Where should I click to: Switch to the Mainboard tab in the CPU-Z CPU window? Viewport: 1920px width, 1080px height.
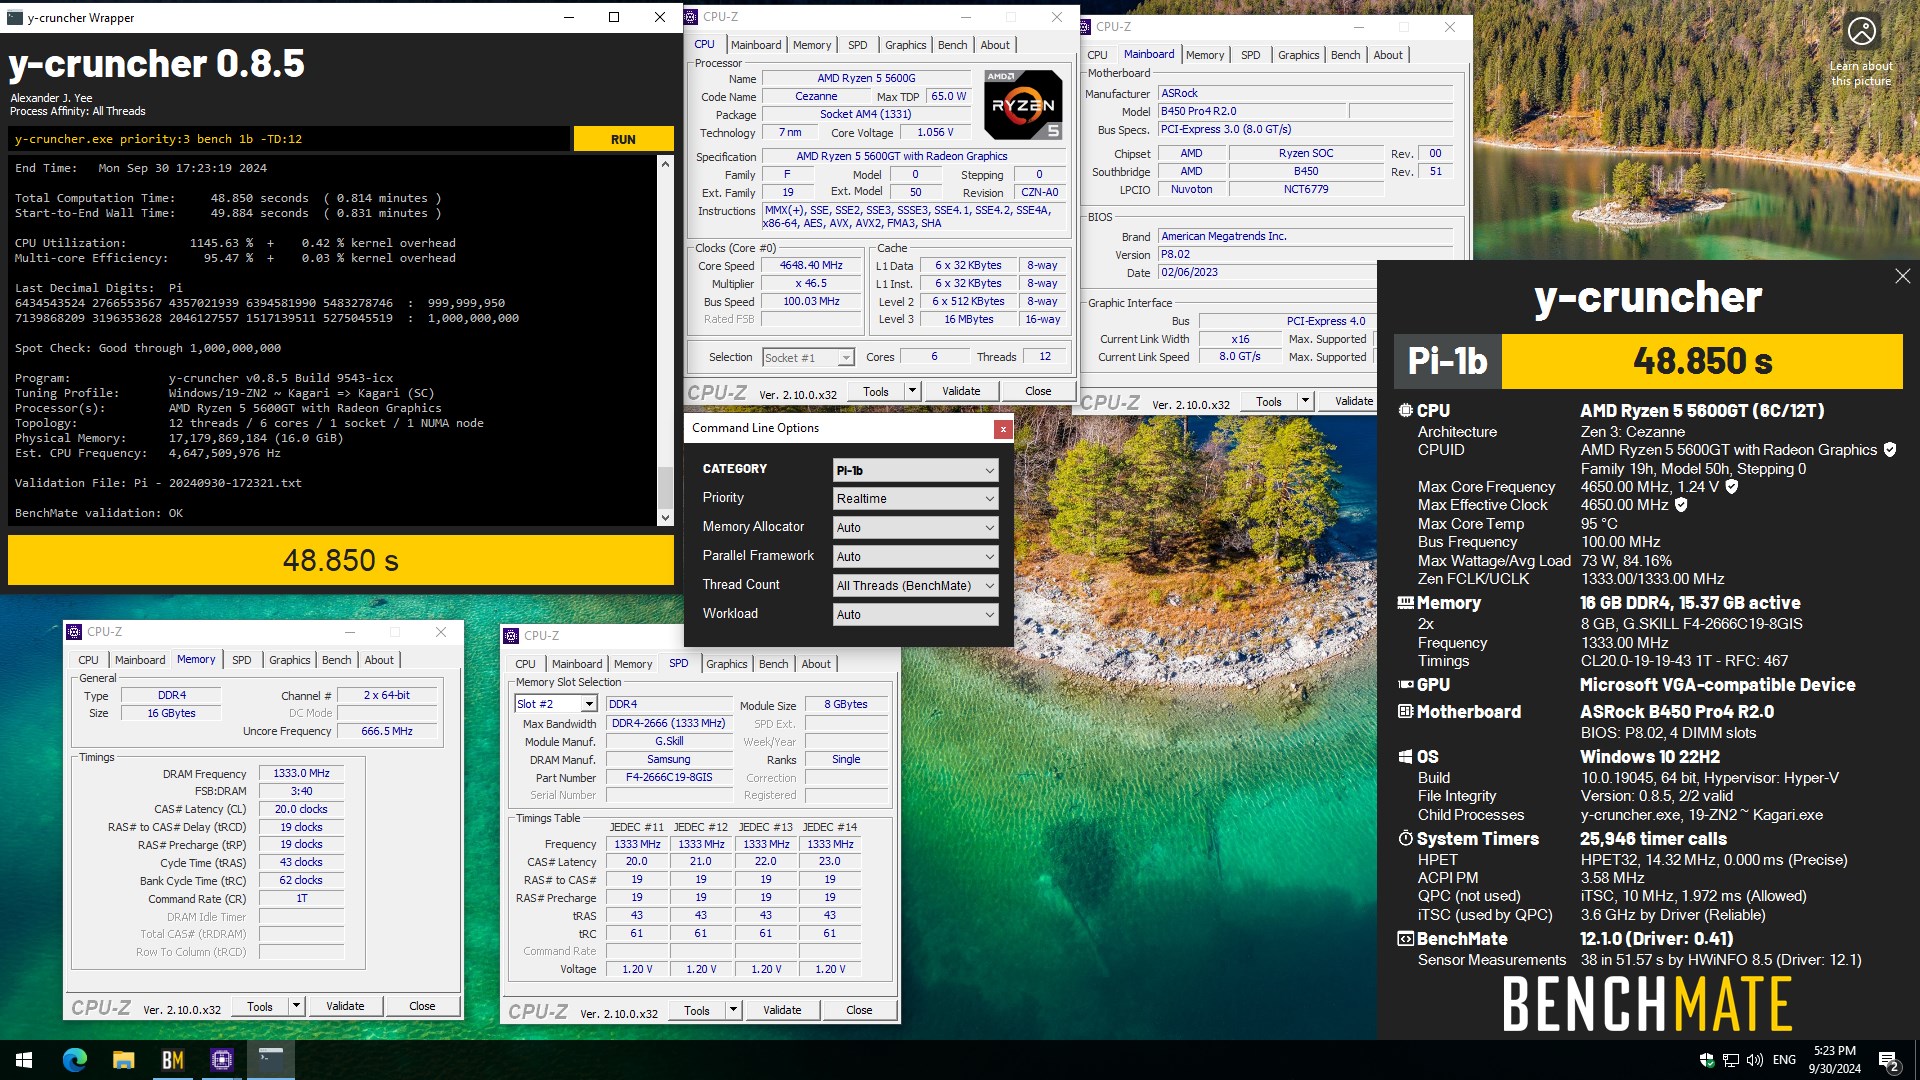pos(756,45)
